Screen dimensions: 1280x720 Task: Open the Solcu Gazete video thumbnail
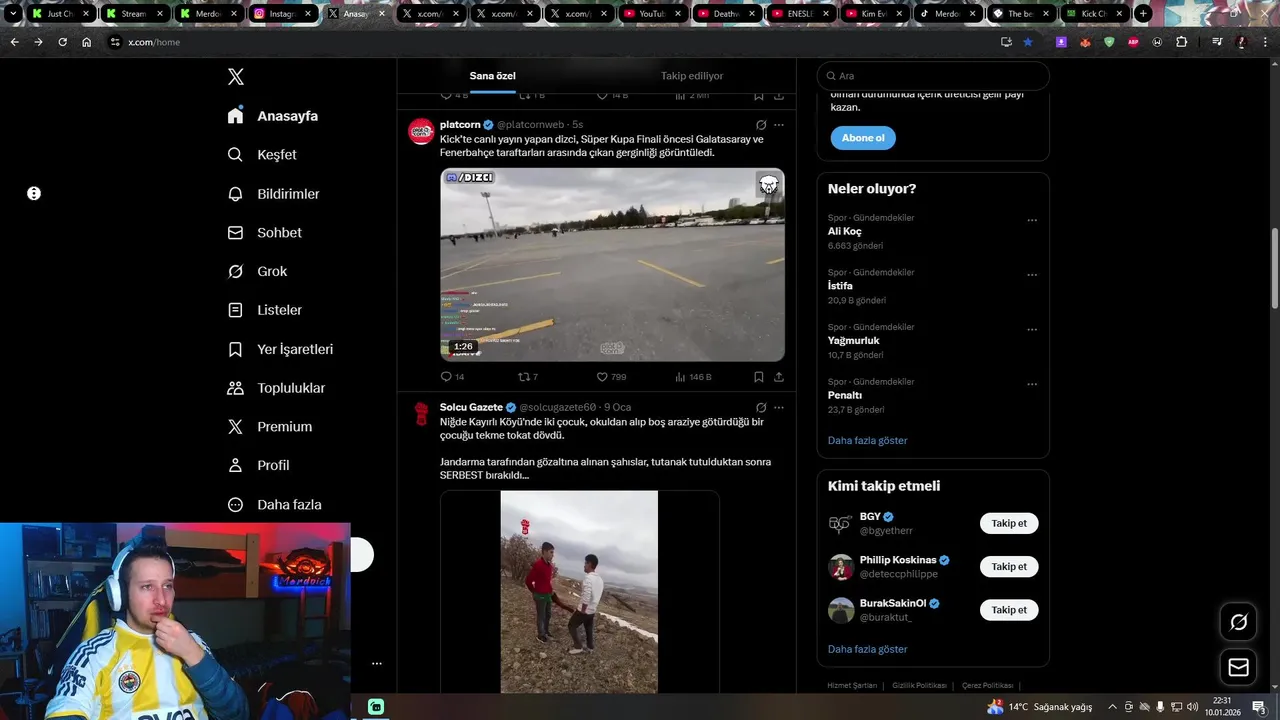[580, 592]
